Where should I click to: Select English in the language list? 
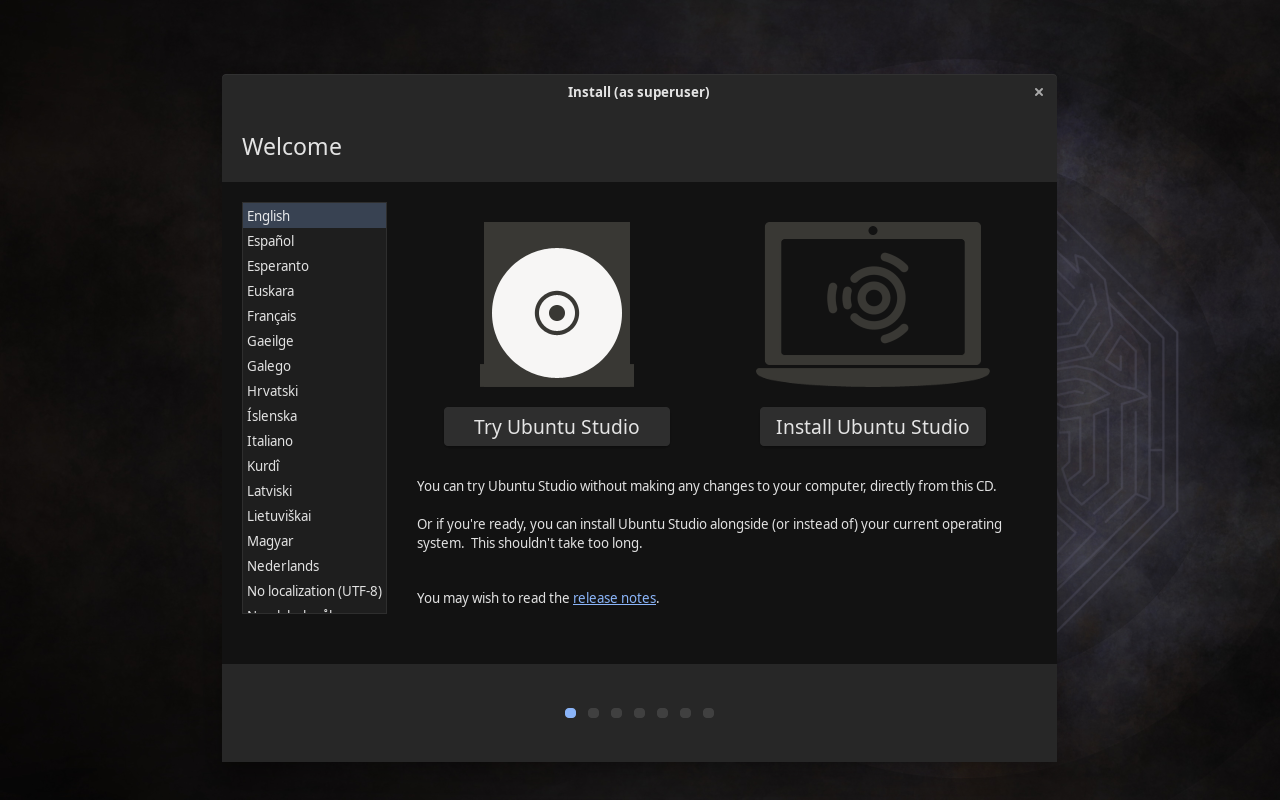[269, 216]
